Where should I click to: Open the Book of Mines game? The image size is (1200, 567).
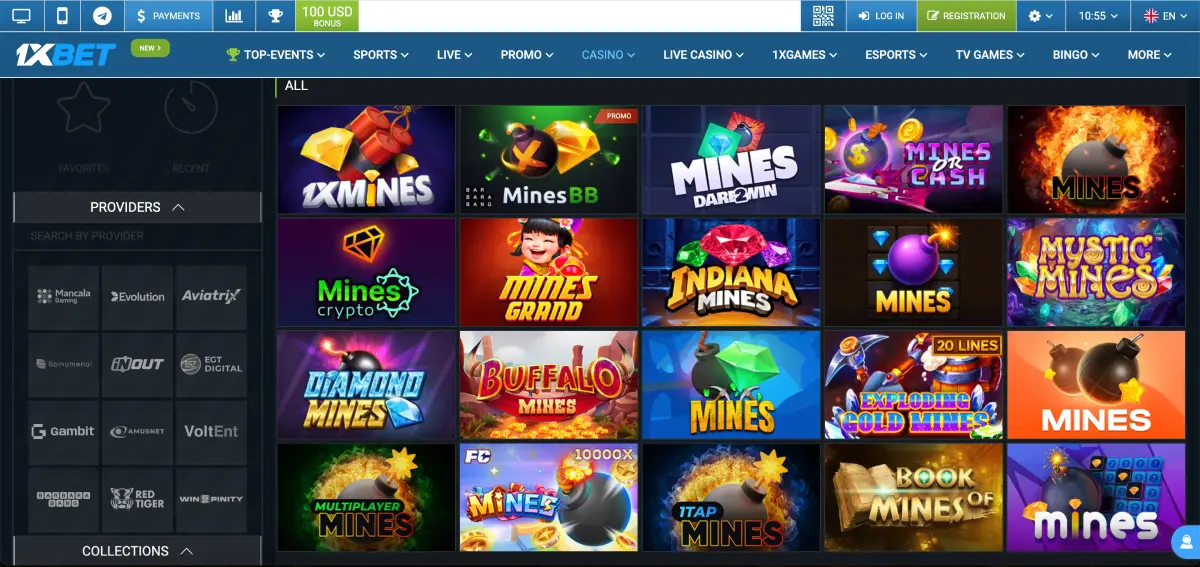click(x=913, y=498)
